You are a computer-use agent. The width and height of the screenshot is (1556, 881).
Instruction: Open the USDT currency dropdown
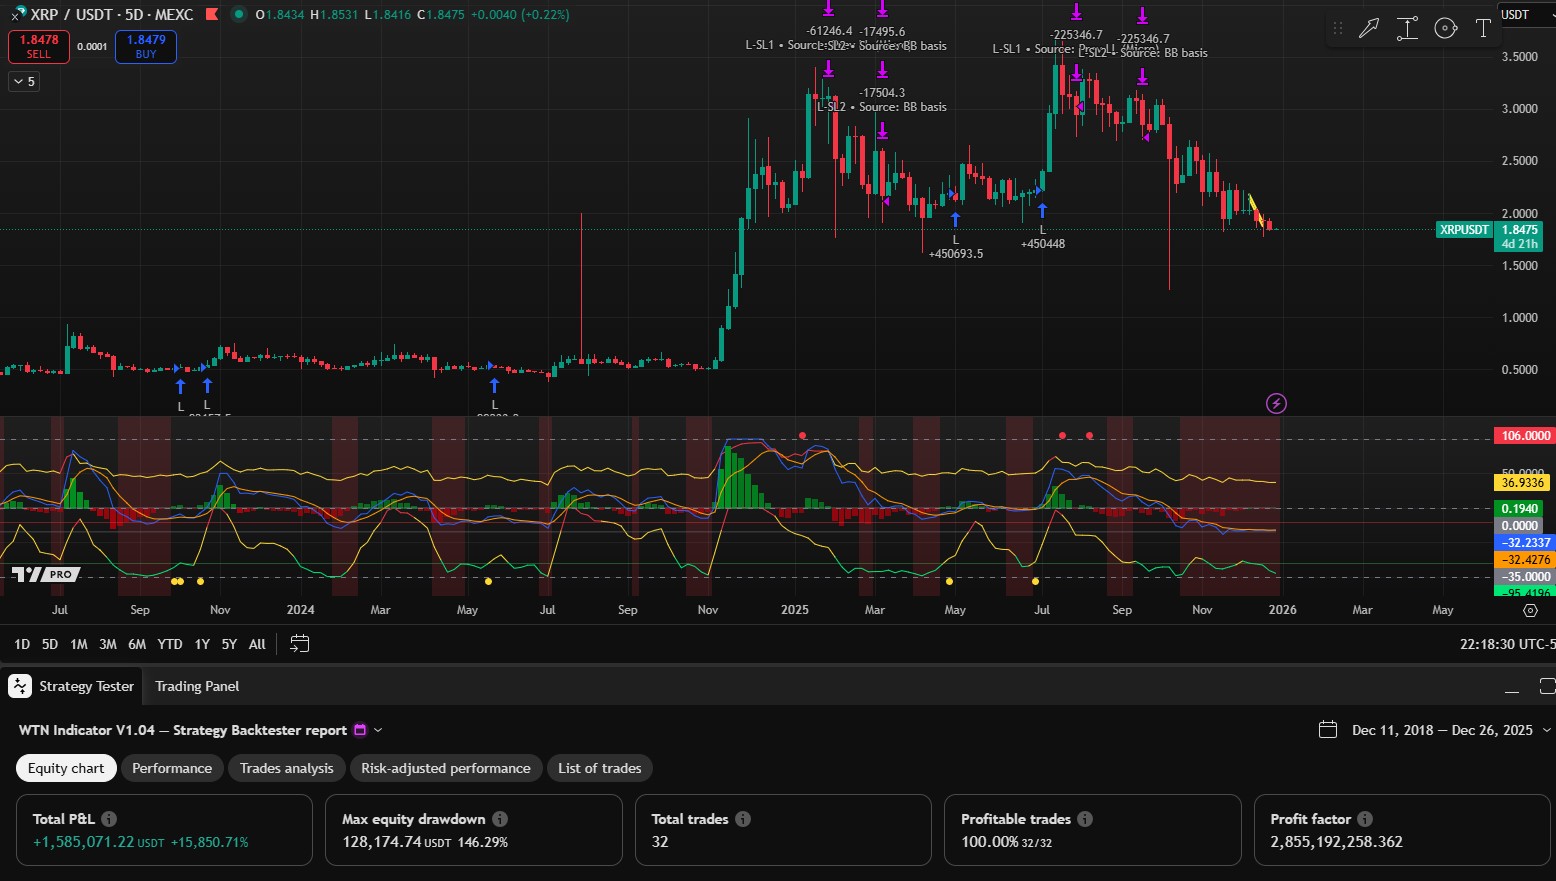coord(1521,15)
